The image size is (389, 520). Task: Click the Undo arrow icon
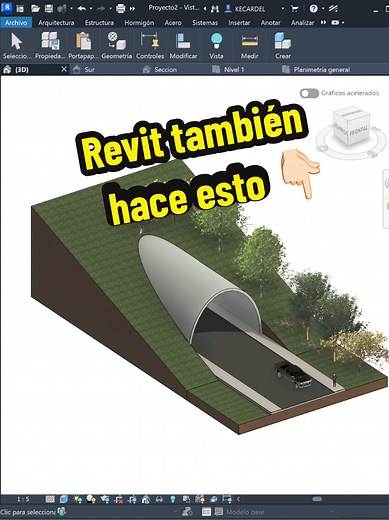[81, 8]
